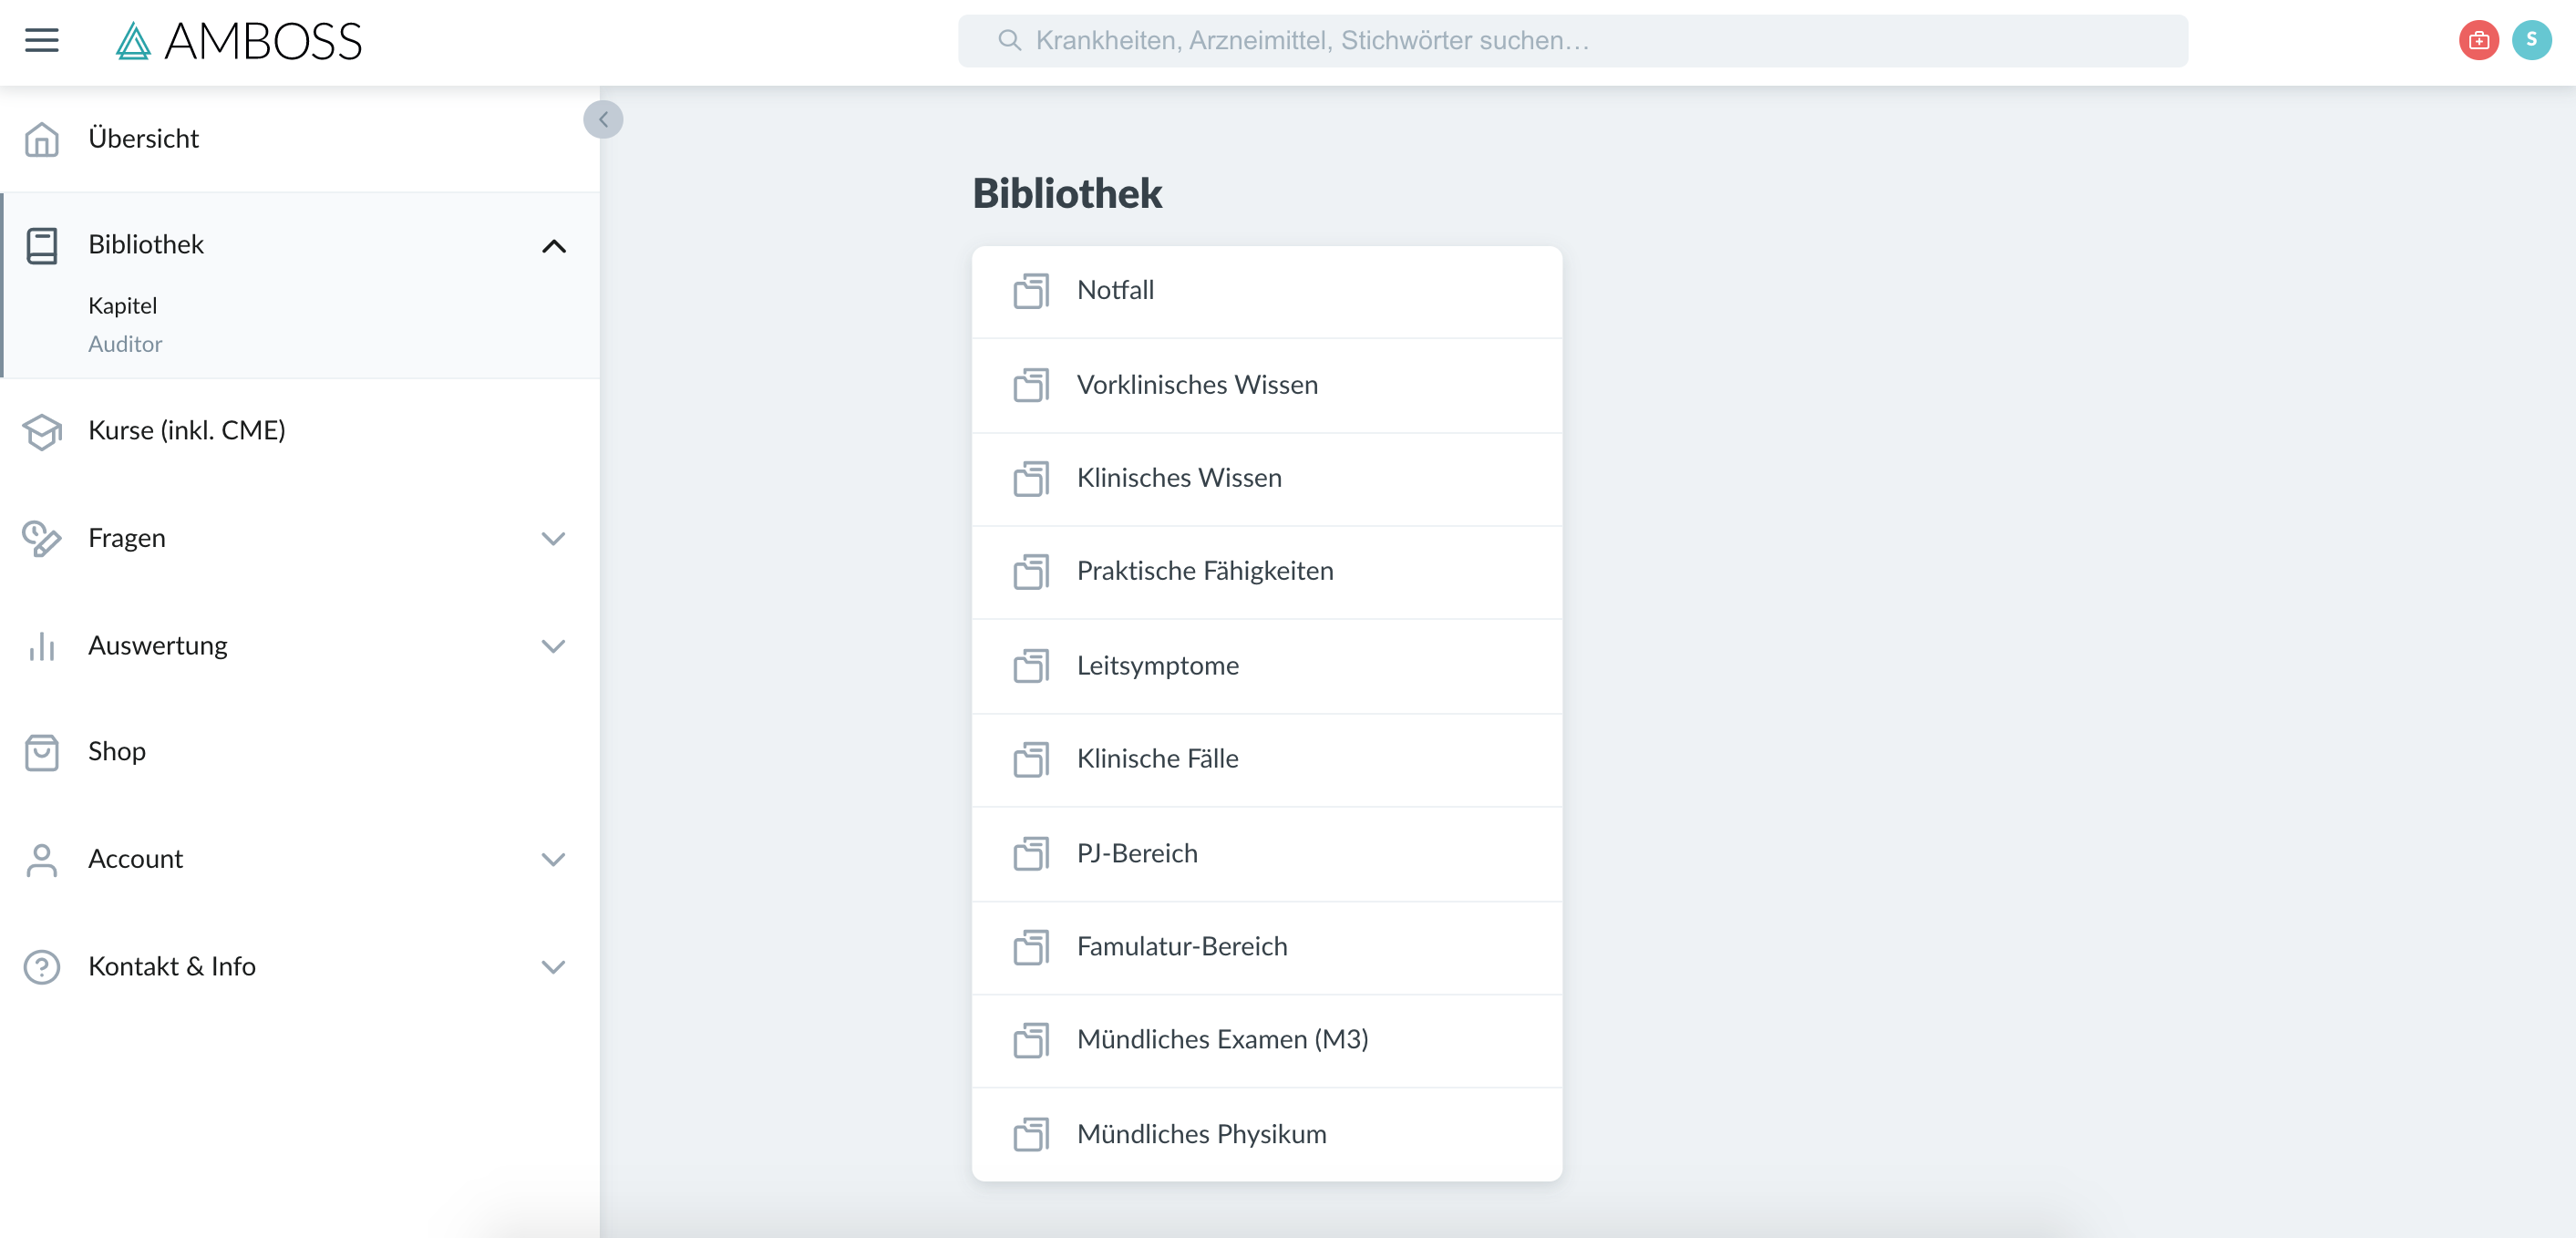The image size is (2576, 1238).
Task: Click the Shop bag icon
Action: (x=41, y=752)
